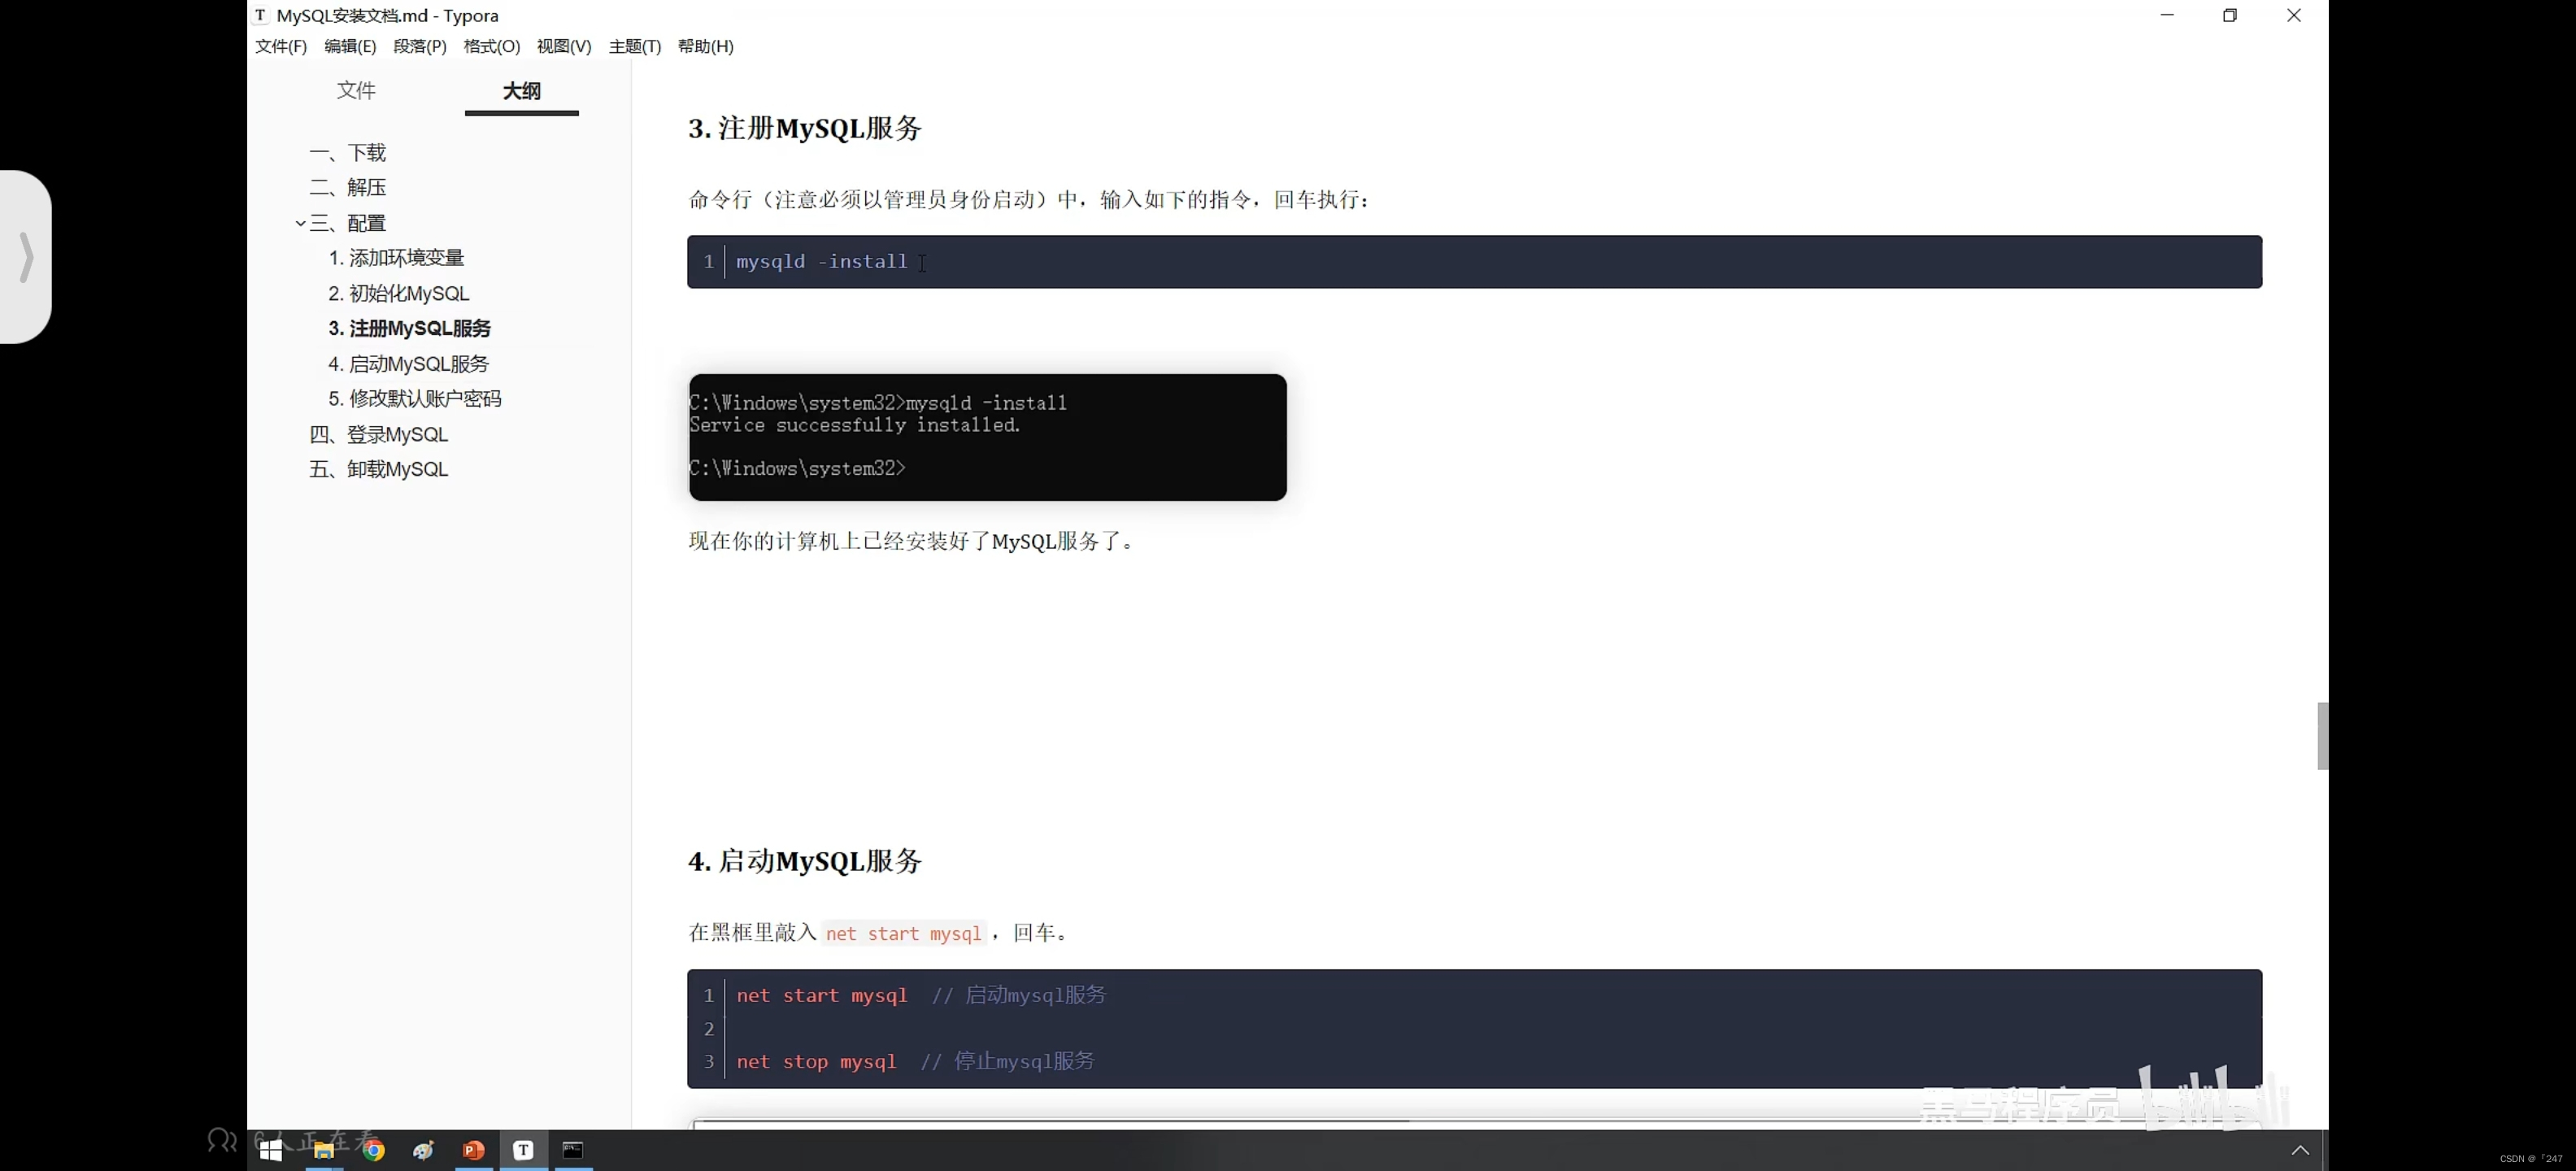Image resolution: width=2576 pixels, height=1171 pixels.
Task: Click the Windows Start button
Action: (x=271, y=1150)
